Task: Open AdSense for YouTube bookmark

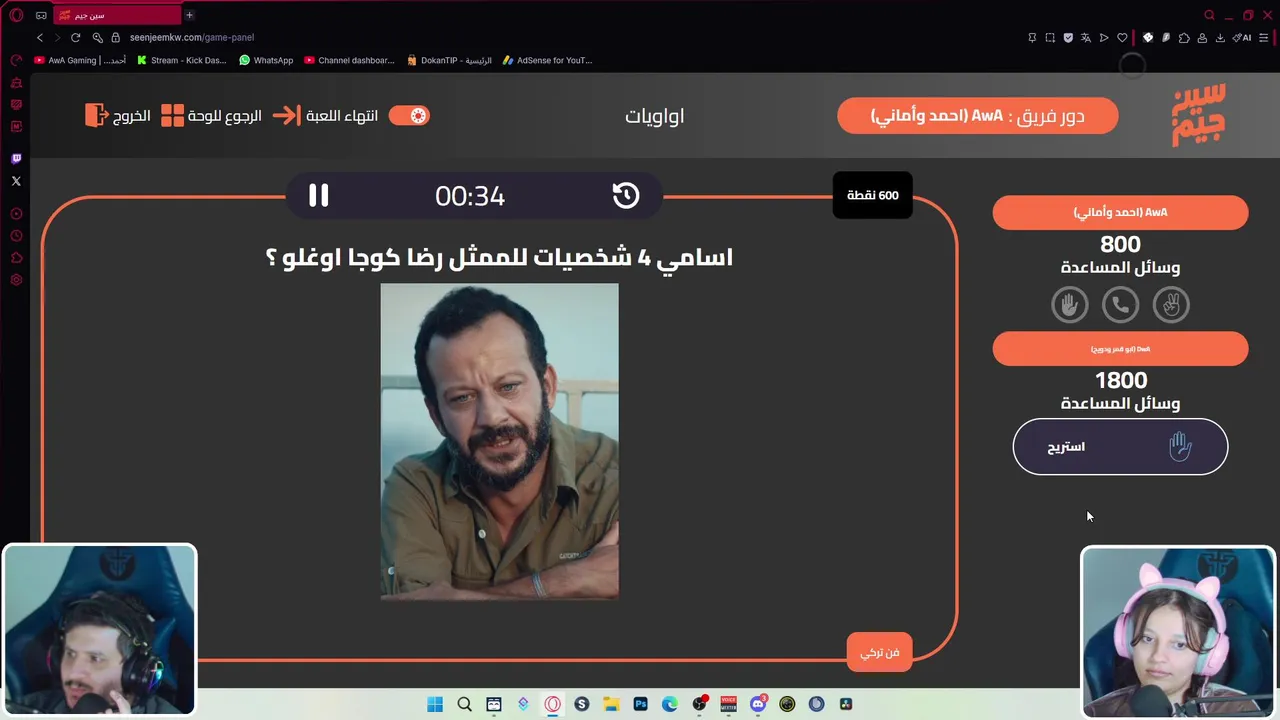Action: [x=548, y=60]
